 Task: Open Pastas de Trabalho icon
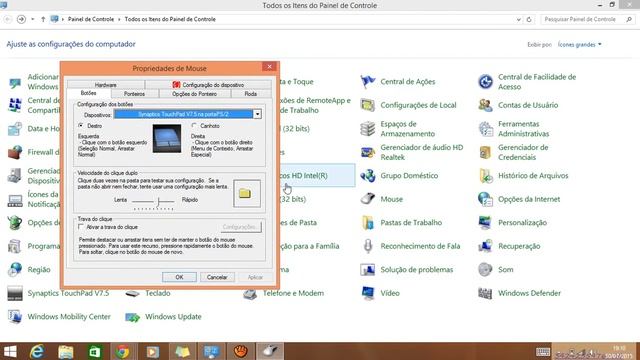coord(368,223)
